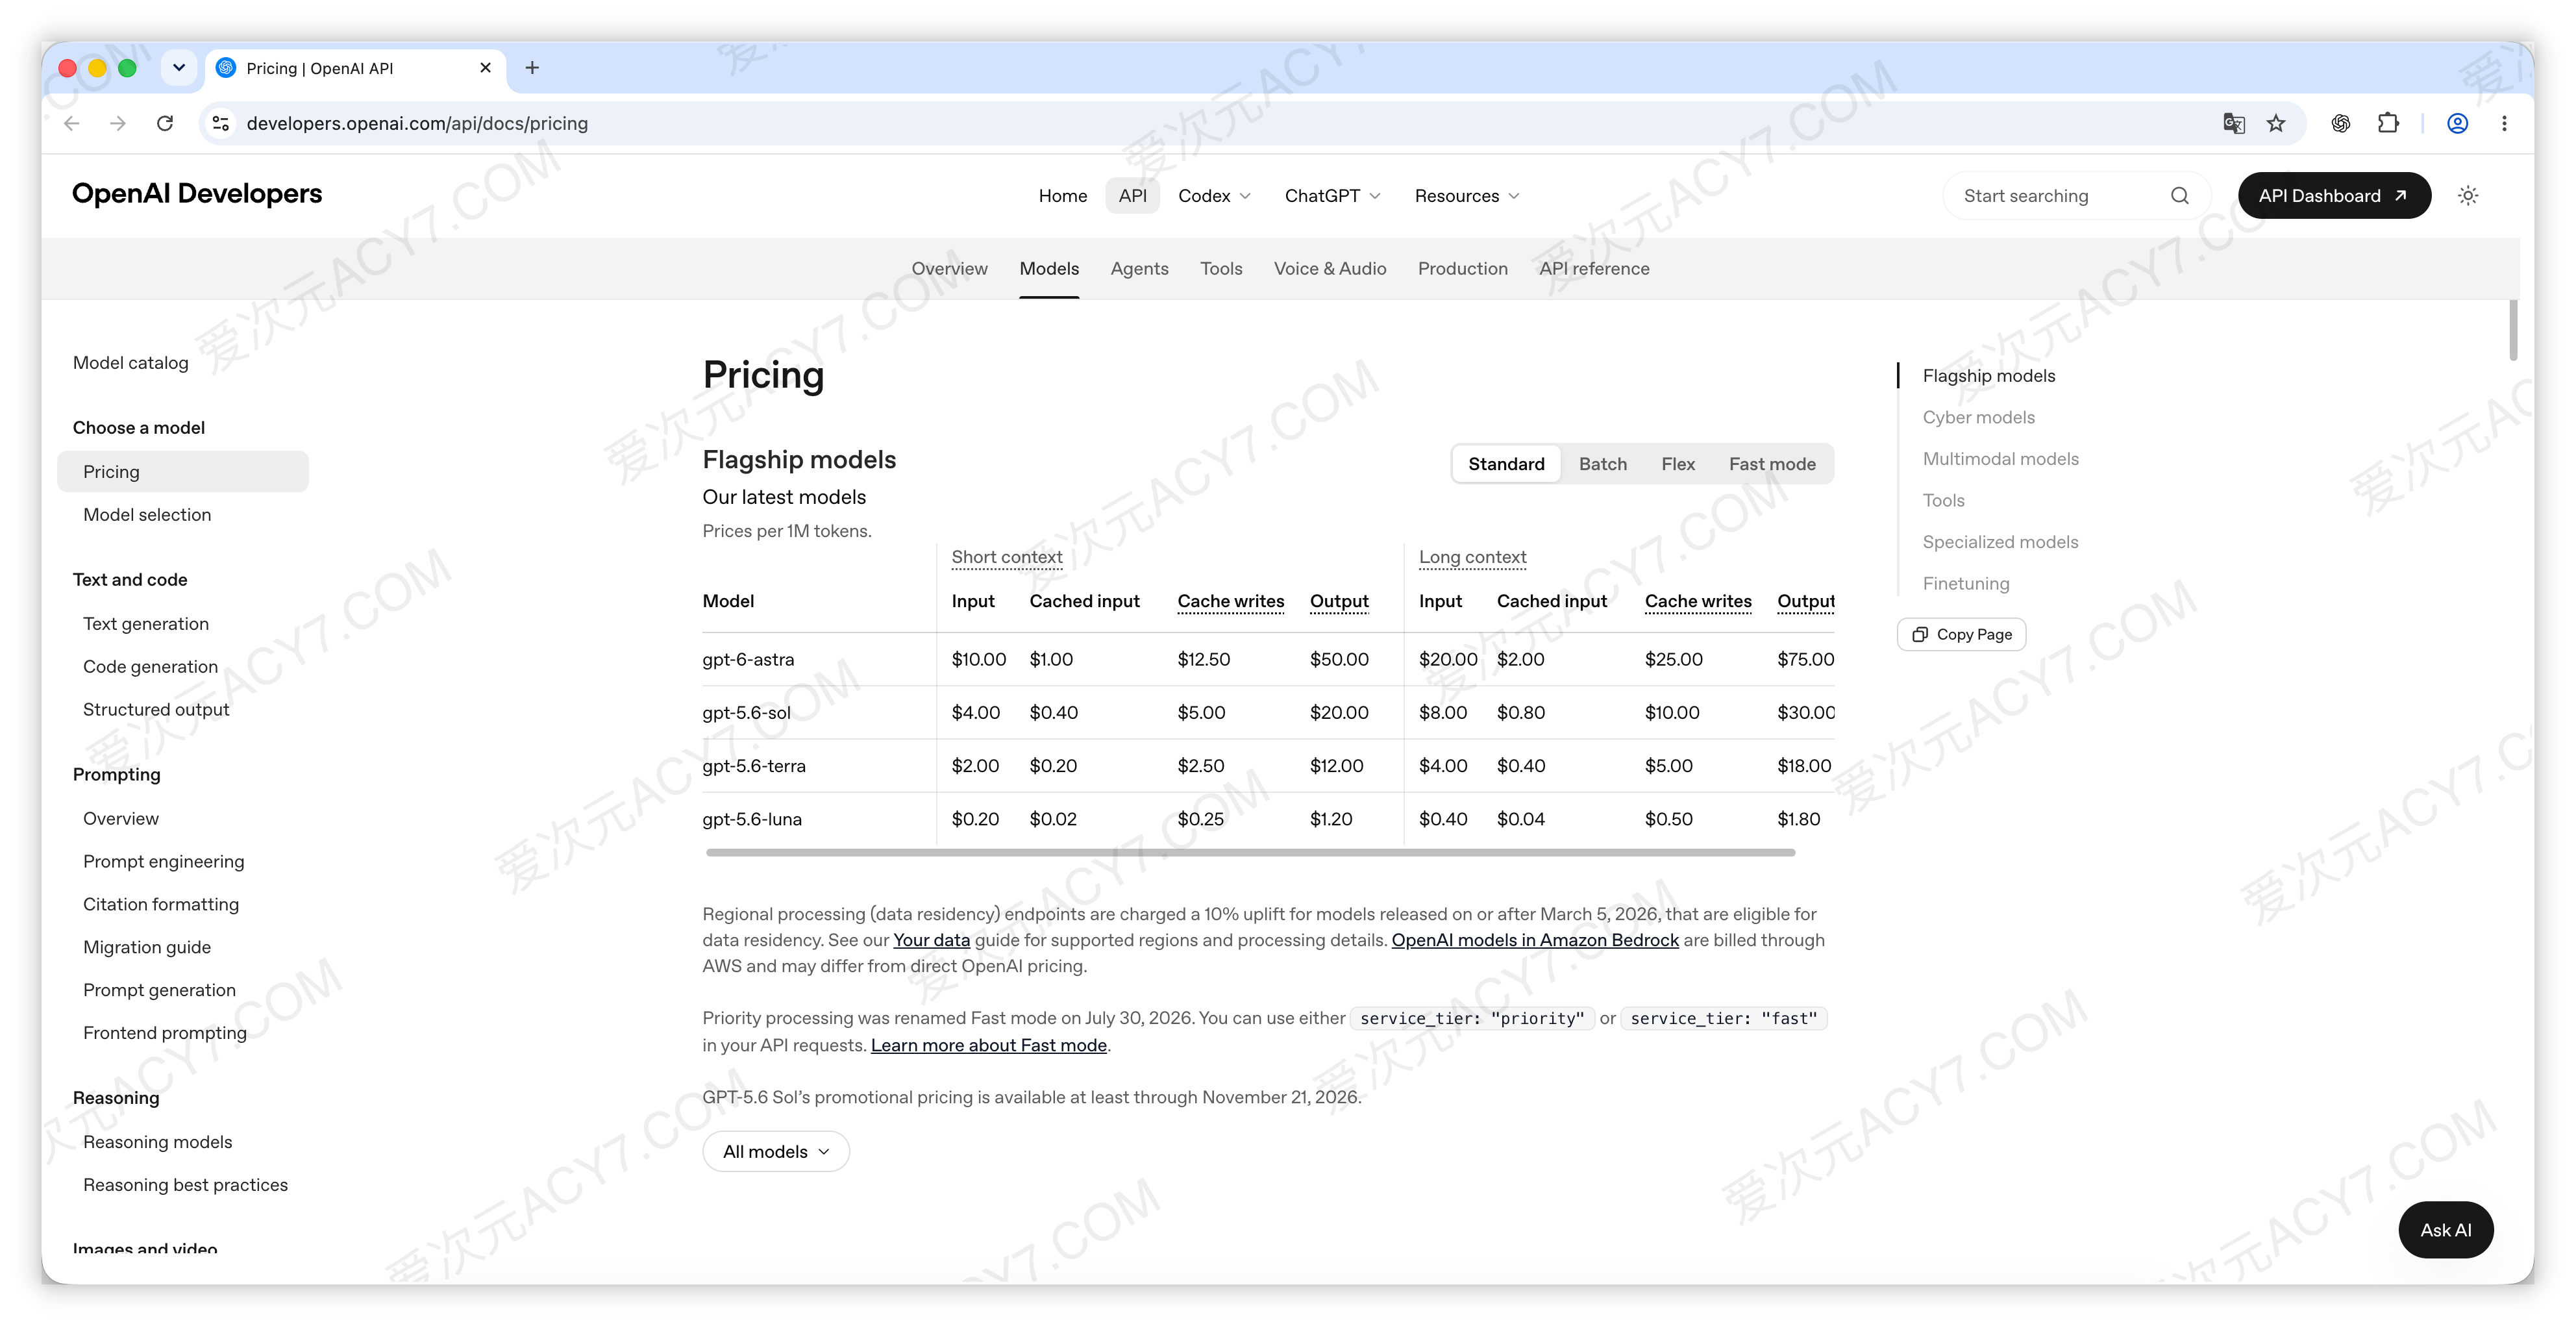
Task: Expand the ChatGPT menu
Action: tap(1333, 196)
